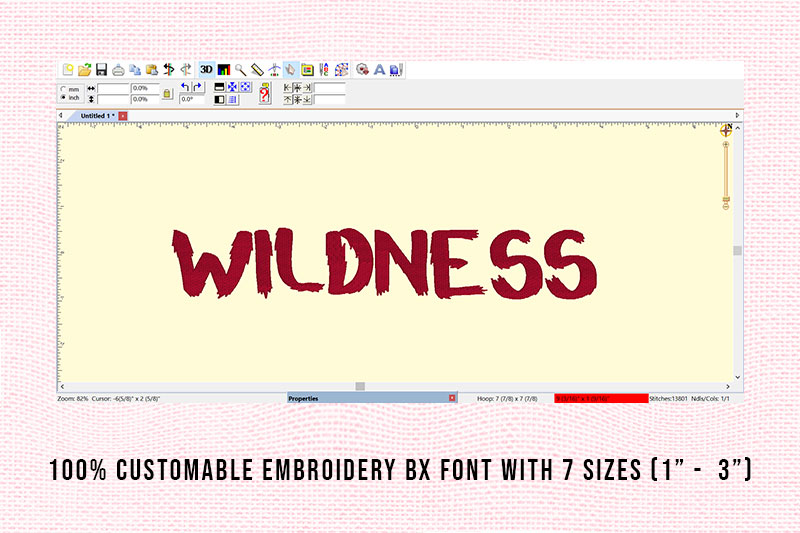This screenshot has height=533, width=800.
Task: Click the horizontal scrollbar thumb
Action: click(360, 386)
